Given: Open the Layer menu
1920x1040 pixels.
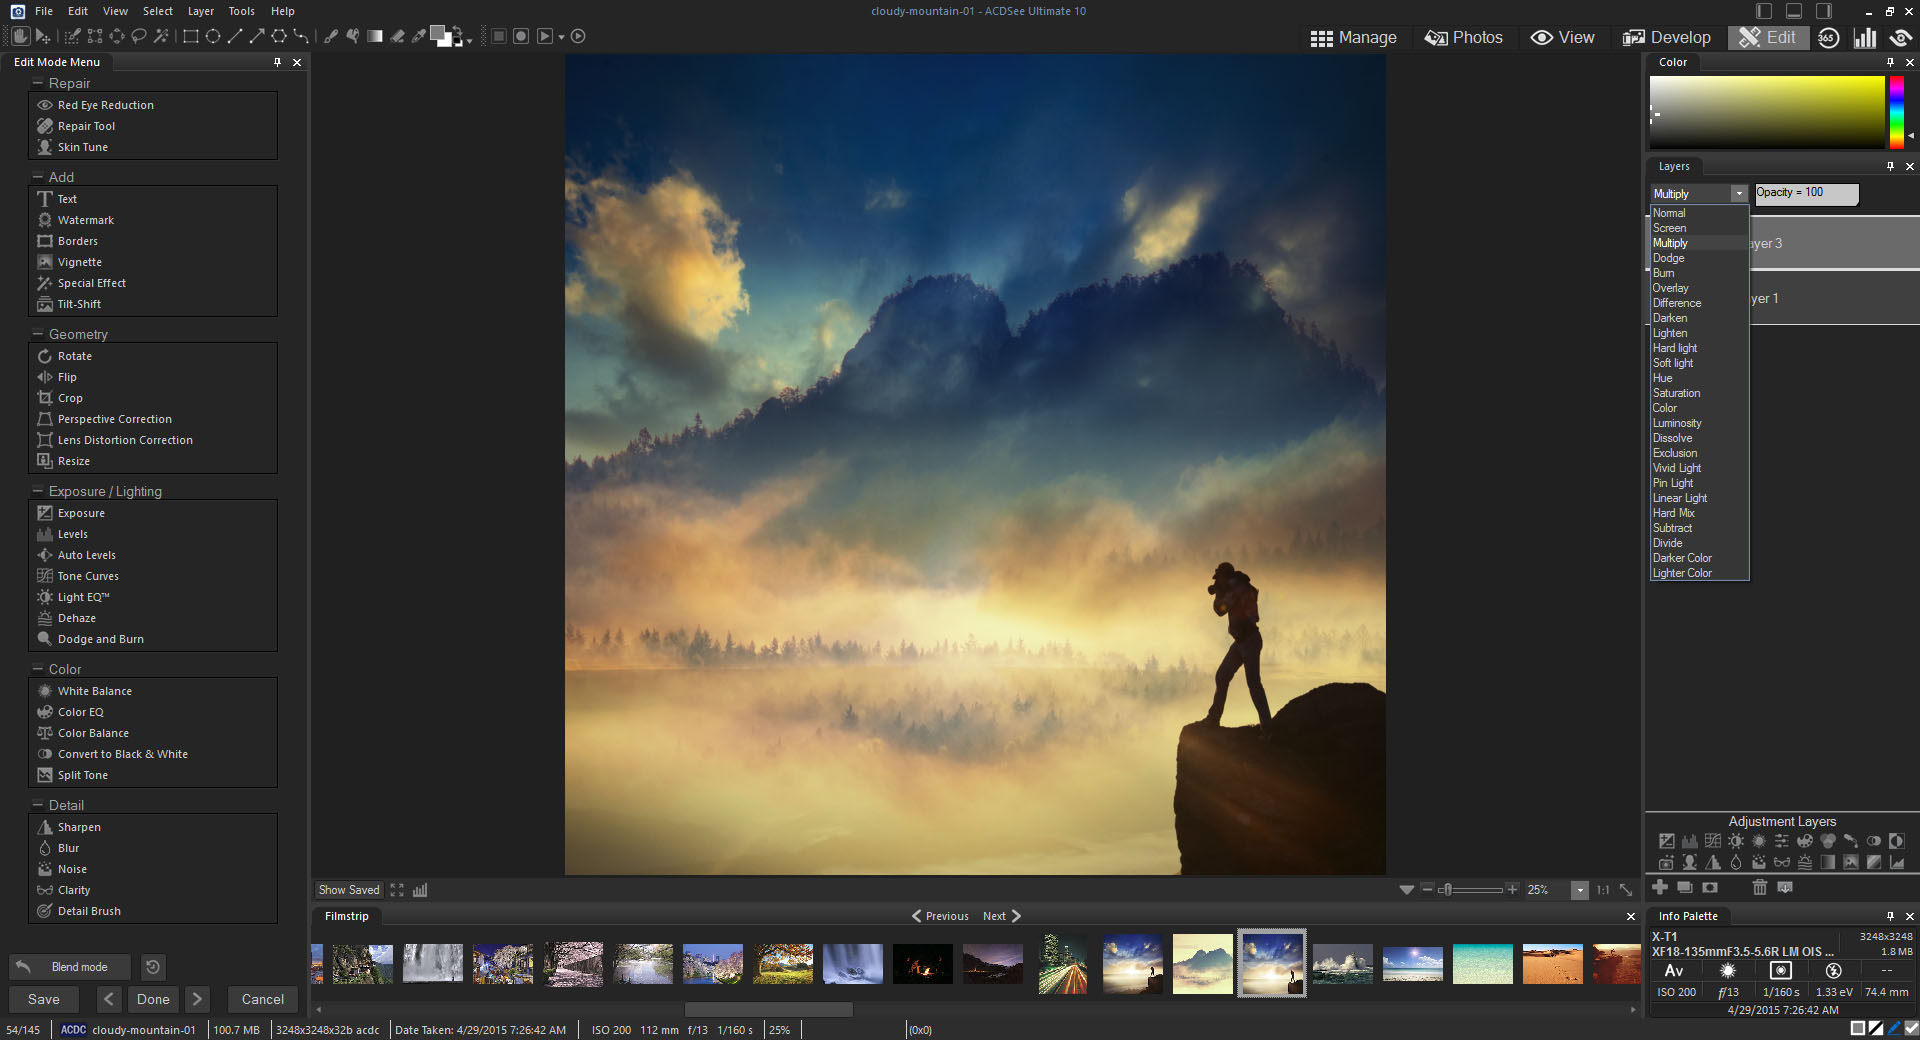Looking at the screenshot, I should pyautogui.click(x=200, y=11).
